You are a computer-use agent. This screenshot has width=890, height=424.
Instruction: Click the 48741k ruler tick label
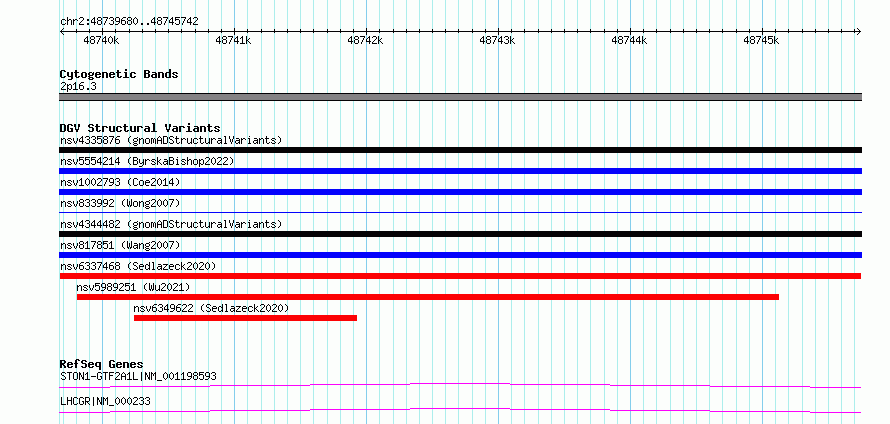tap(233, 41)
